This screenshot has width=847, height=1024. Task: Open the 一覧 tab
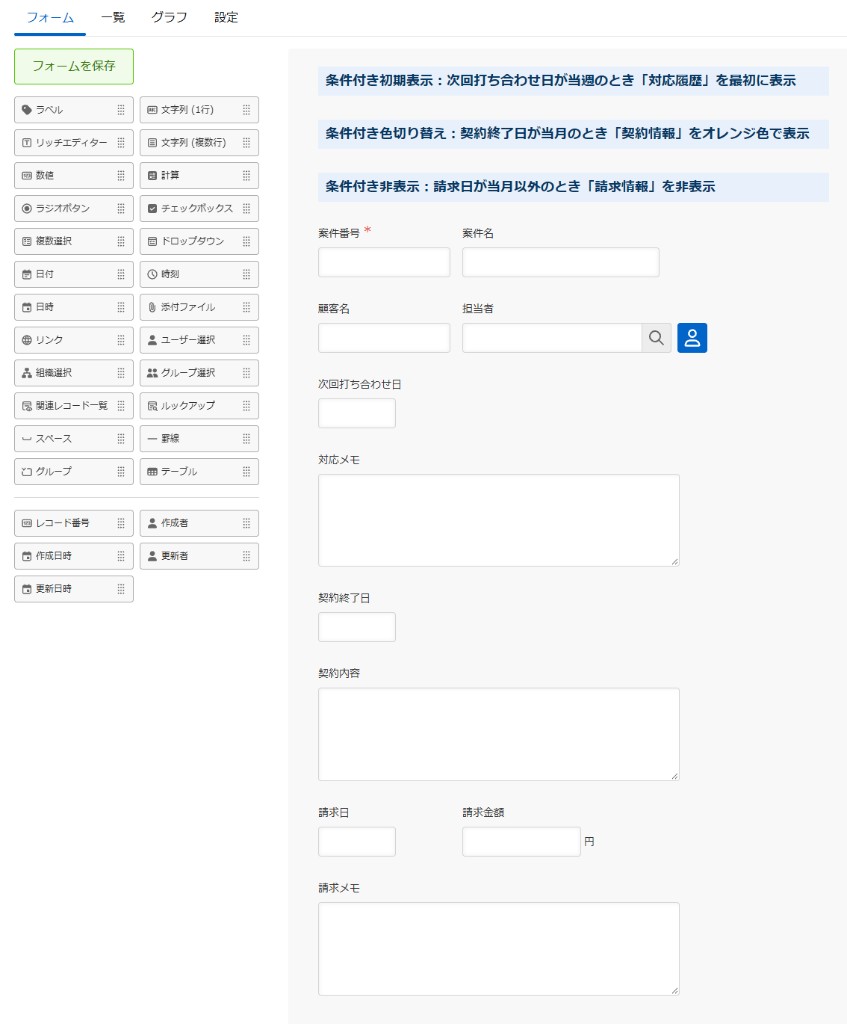(113, 18)
